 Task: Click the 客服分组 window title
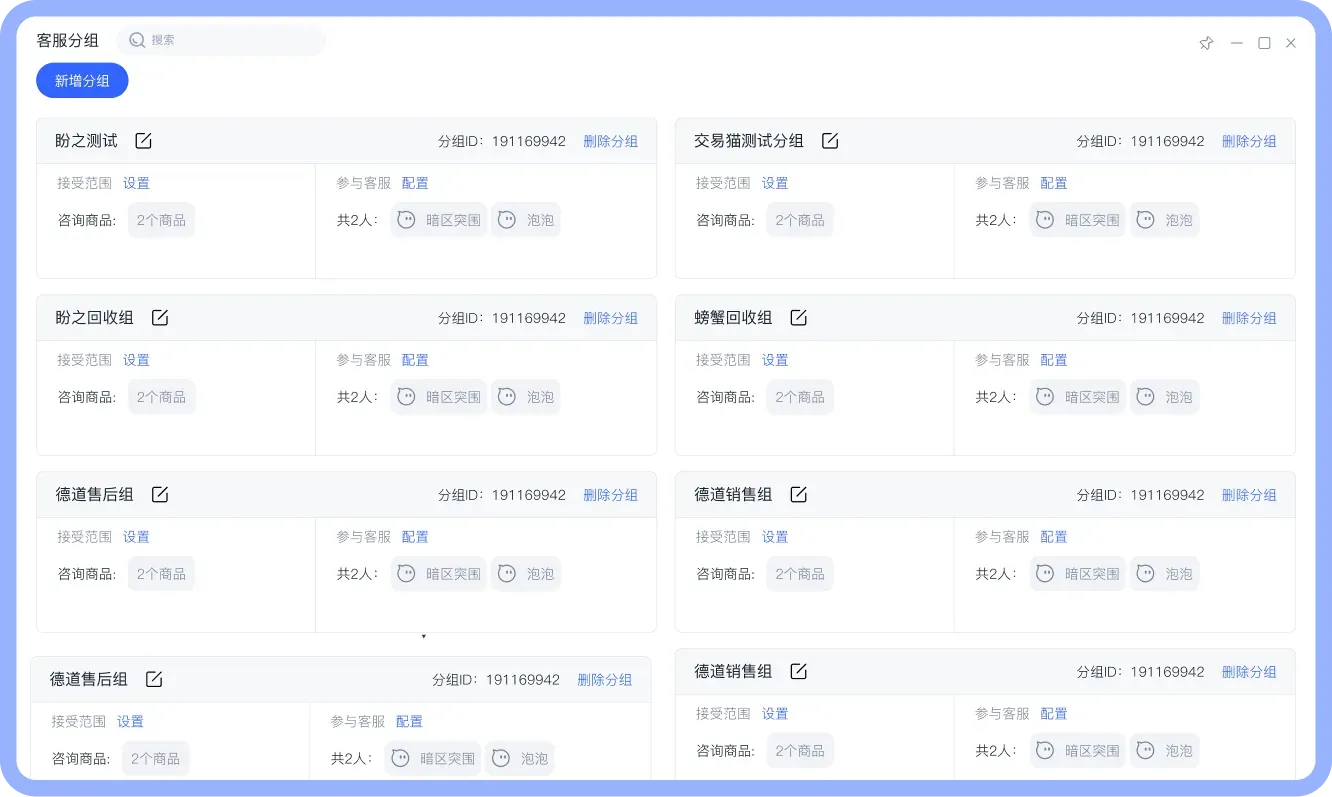tap(67, 41)
